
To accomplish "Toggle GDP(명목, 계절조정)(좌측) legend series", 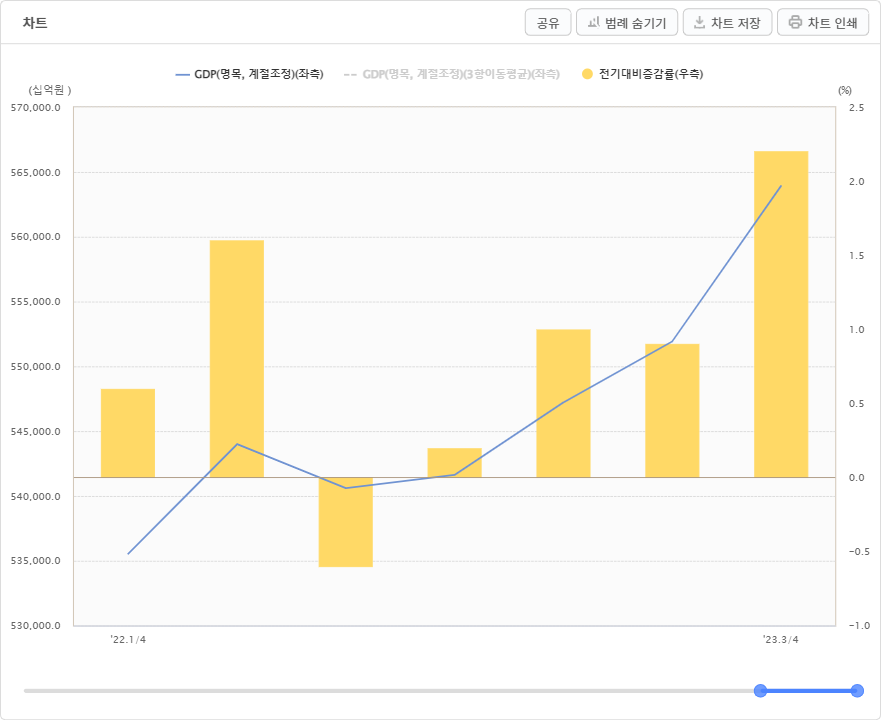I will point(249,74).
